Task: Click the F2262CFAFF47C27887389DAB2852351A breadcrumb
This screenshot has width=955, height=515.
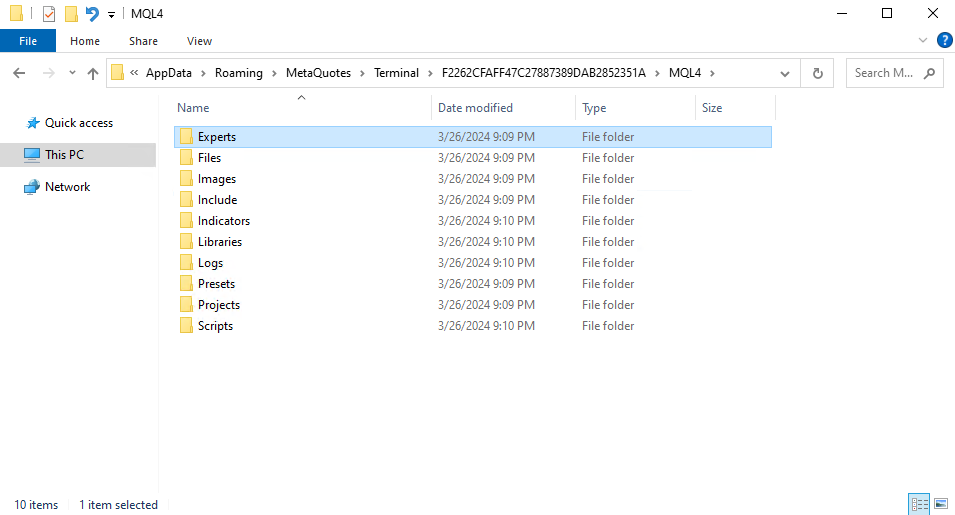Action: point(544,72)
